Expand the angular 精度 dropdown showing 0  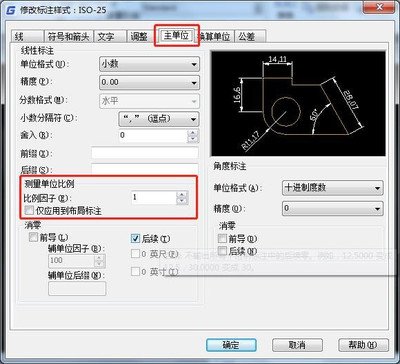(x=332, y=208)
